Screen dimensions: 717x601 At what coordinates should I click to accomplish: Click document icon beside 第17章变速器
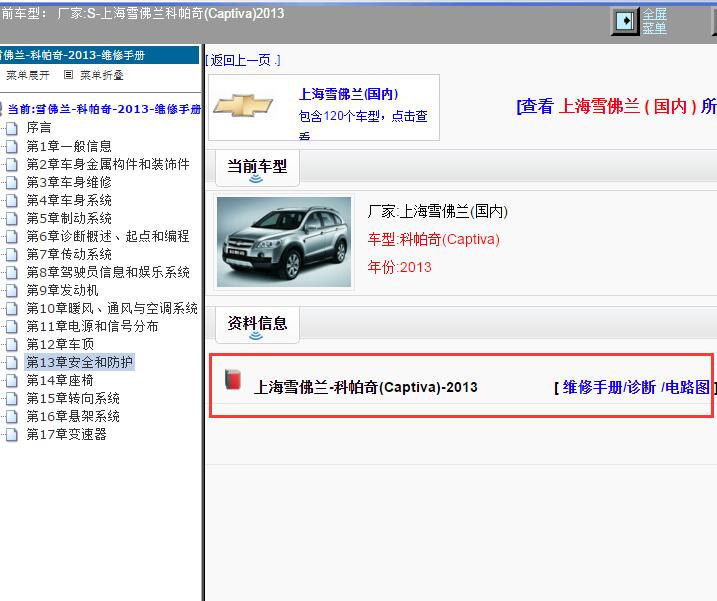click(12, 435)
